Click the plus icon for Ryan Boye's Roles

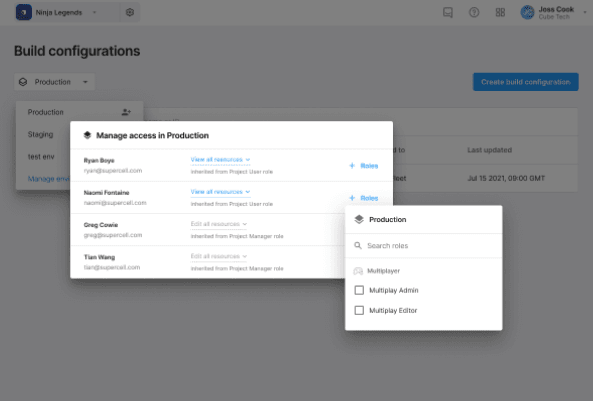pyautogui.click(x=352, y=166)
